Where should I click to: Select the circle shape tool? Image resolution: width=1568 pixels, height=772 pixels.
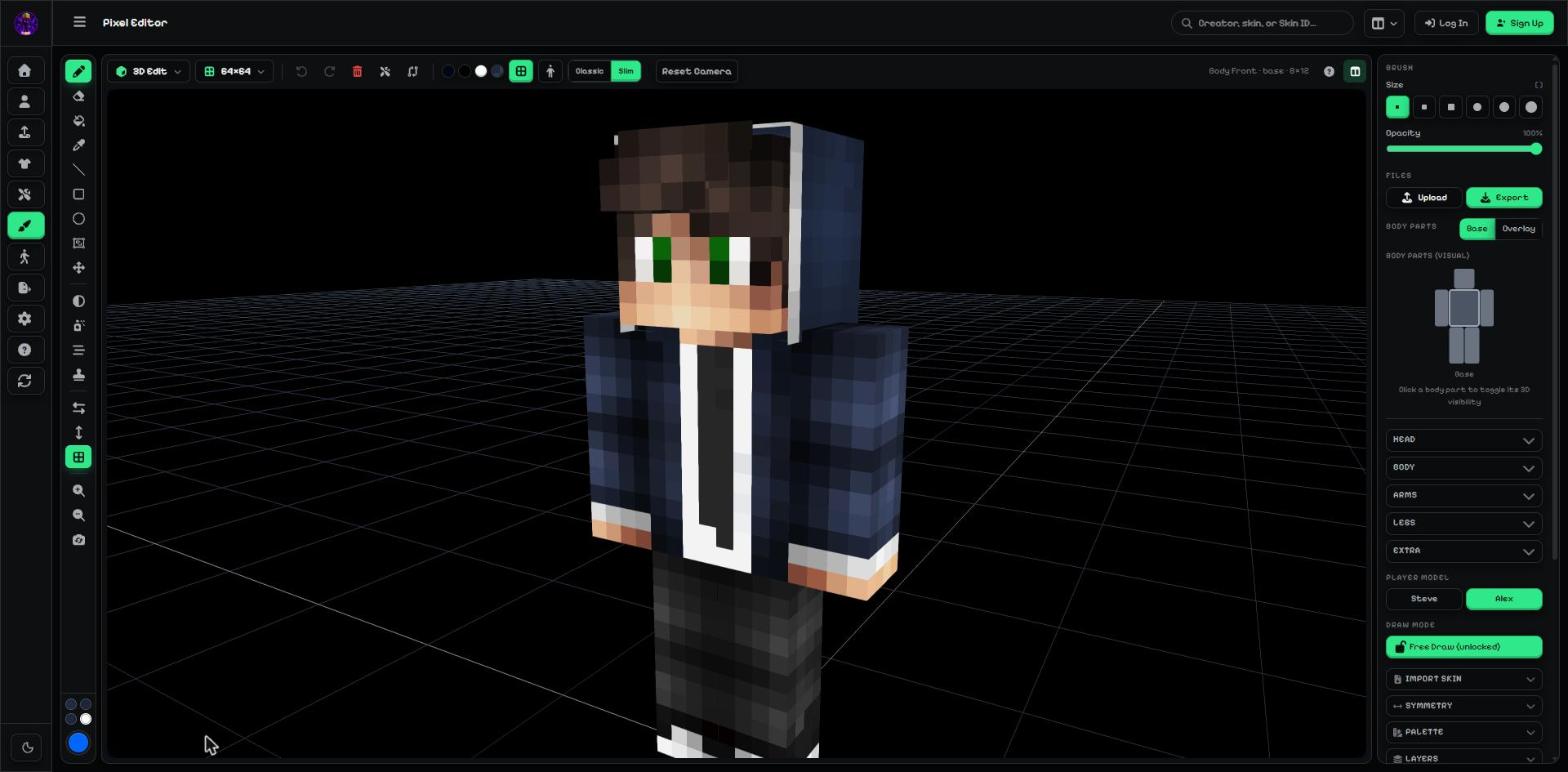click(x=78, y=218)
